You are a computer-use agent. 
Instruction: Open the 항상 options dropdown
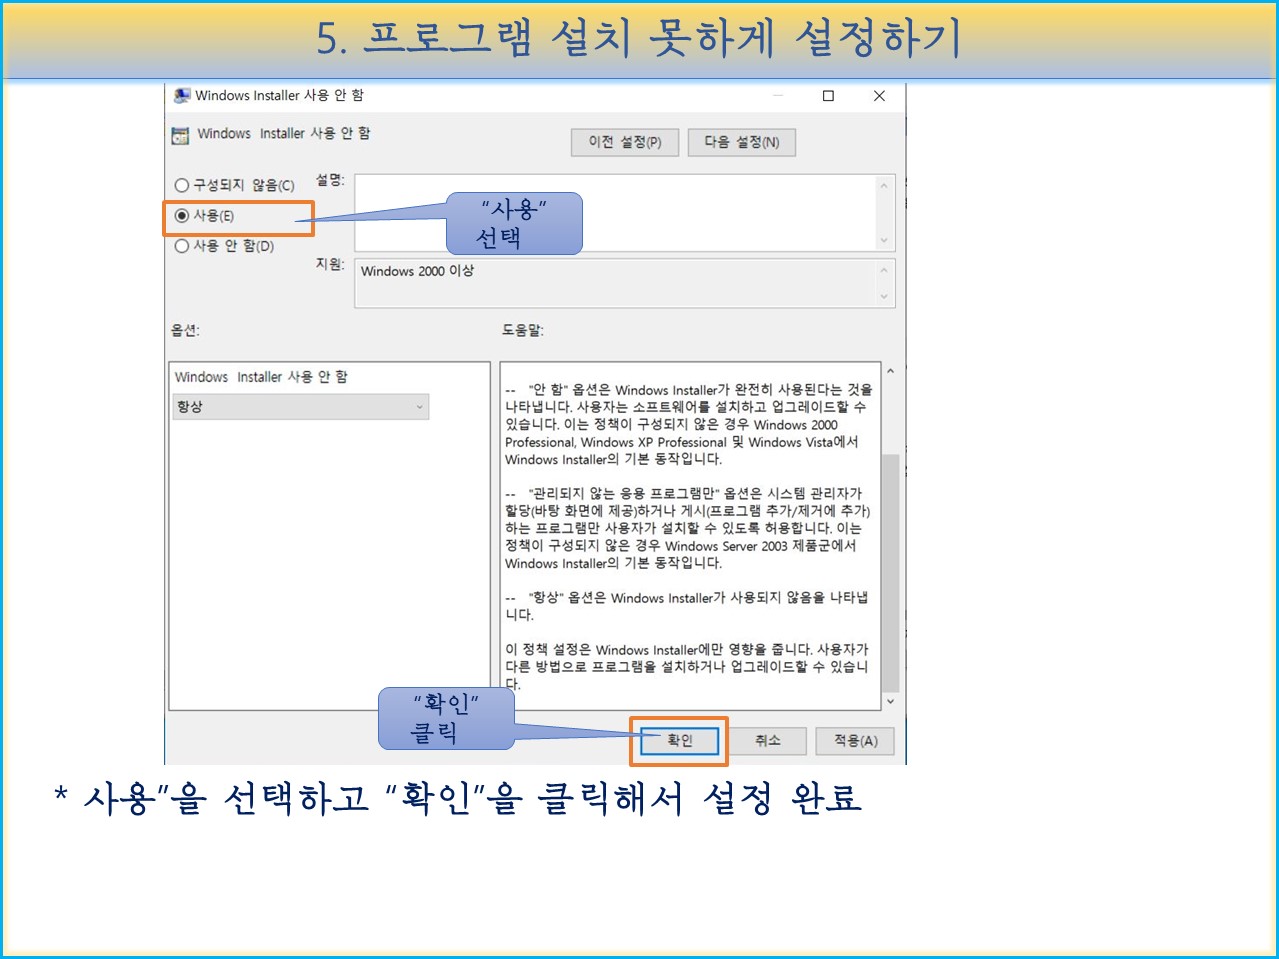point(301,407)
